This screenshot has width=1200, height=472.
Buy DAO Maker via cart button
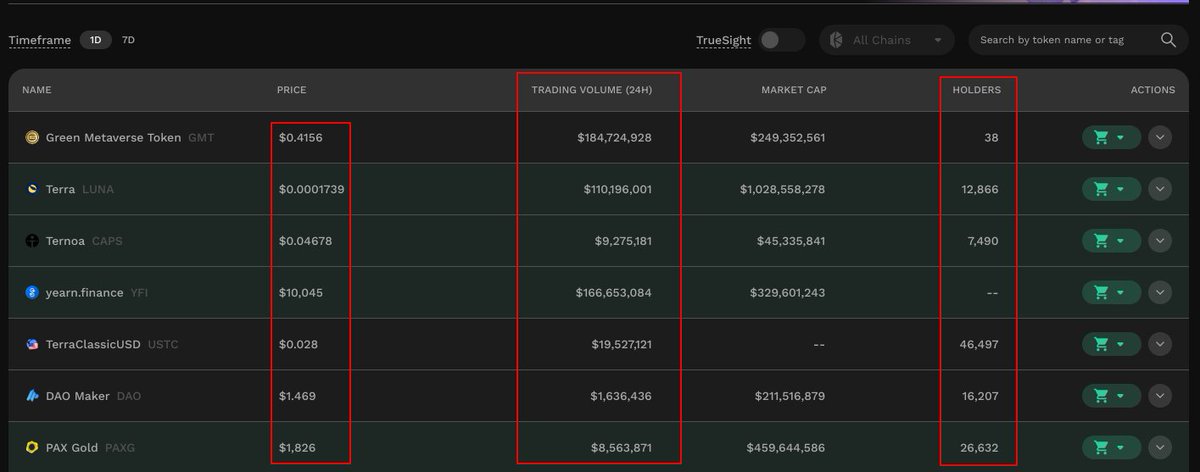(1111, 396)
